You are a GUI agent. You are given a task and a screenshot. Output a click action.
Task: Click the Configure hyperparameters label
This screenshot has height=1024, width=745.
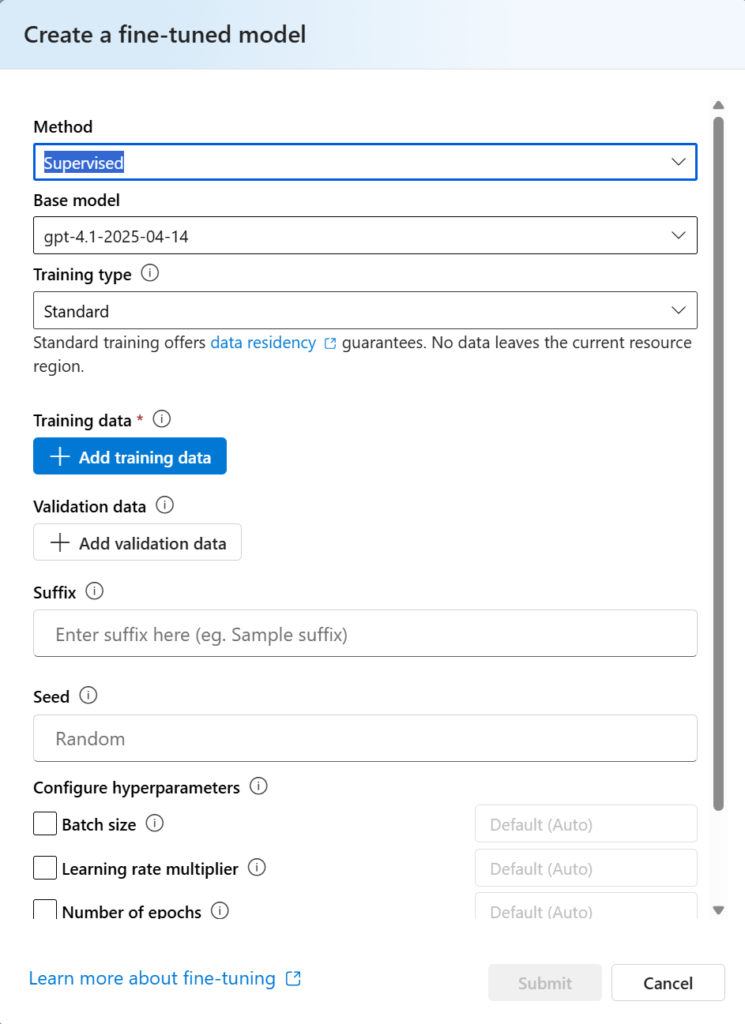pos(136,788)
